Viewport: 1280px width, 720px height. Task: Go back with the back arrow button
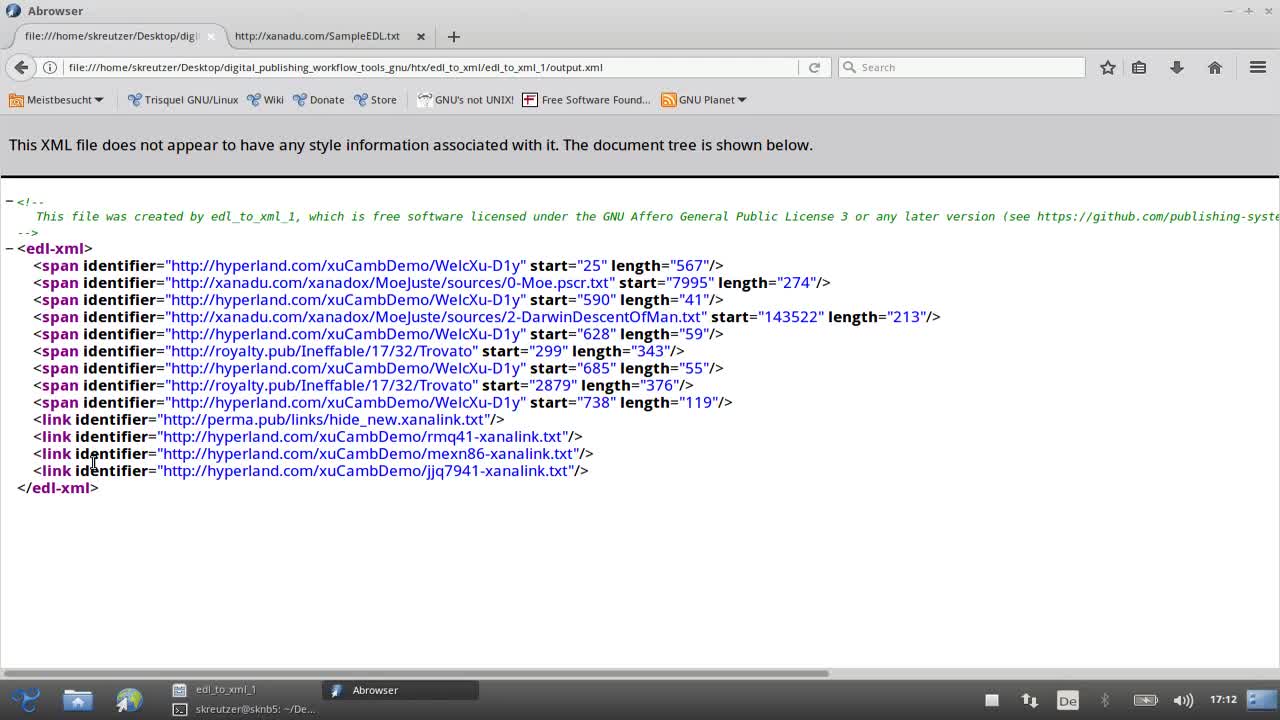(21, 67)
